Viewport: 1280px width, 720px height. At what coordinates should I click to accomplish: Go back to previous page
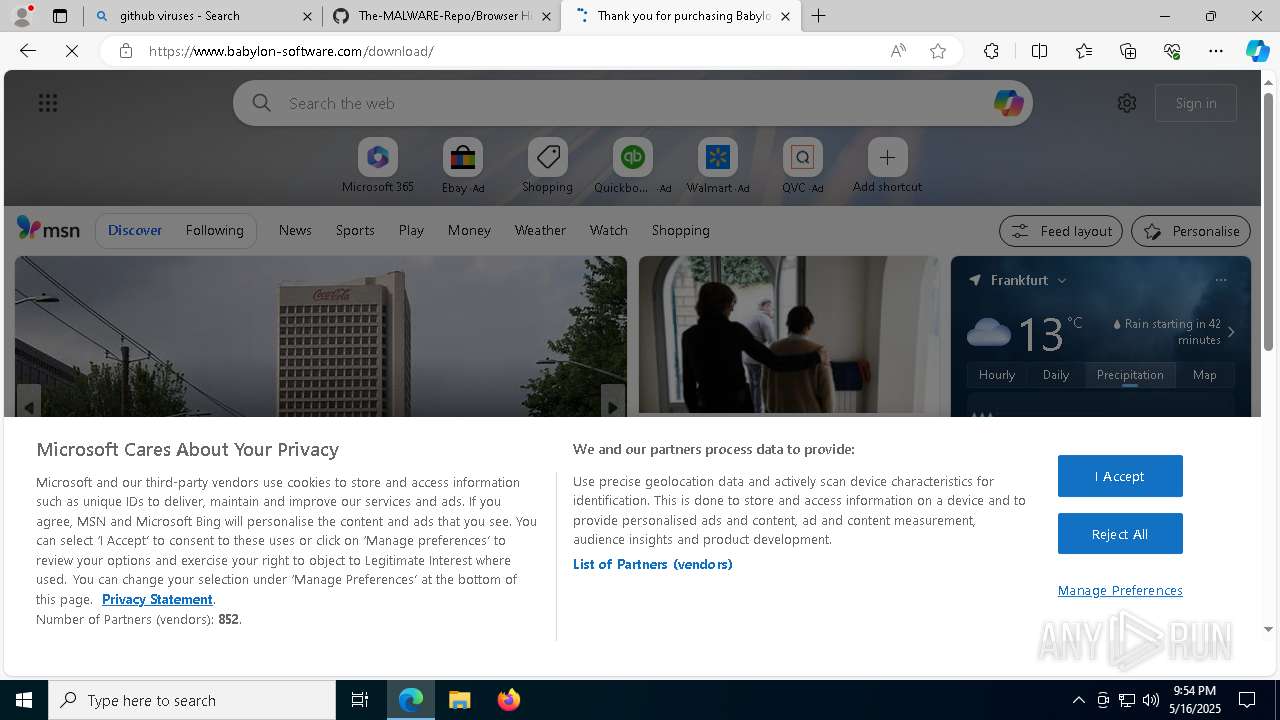click(x=28, y=51)
